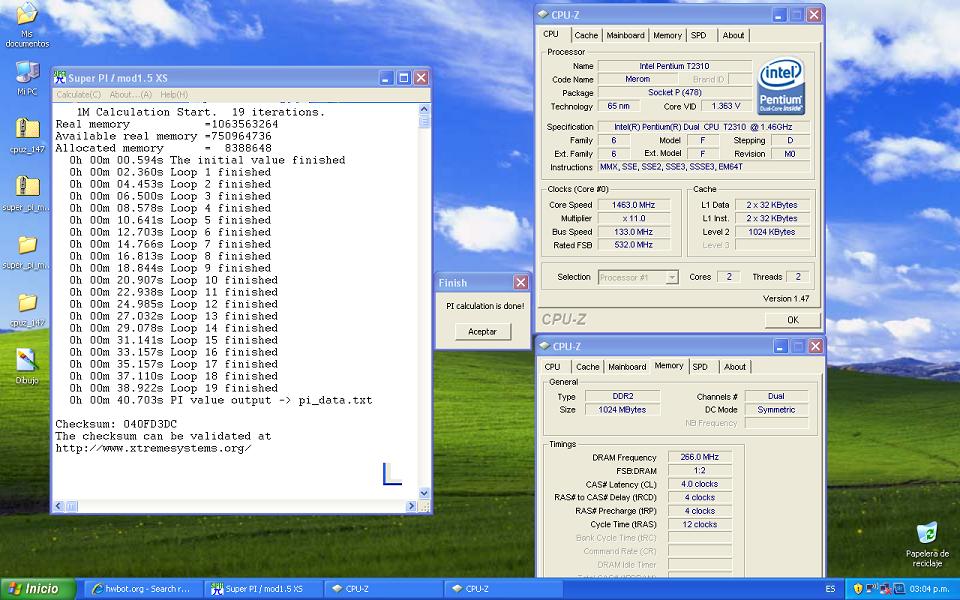Click the Core VID value 1.363 V
The image size is (960, 600).
coord(726,106)
